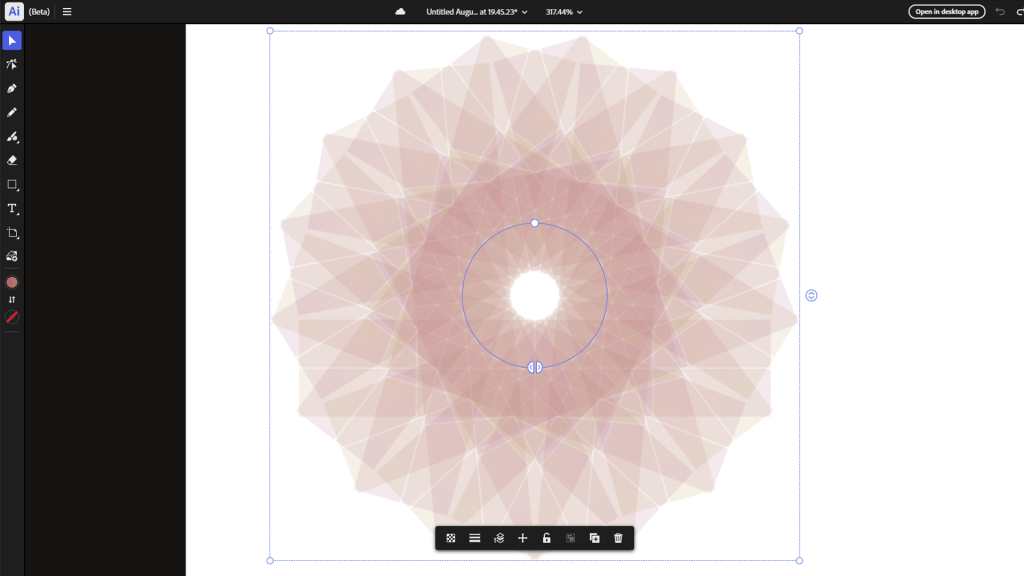Viewport: 1024px width, 576px height.
Task: Open the stroke weight lines option
Action: [475, 538]
